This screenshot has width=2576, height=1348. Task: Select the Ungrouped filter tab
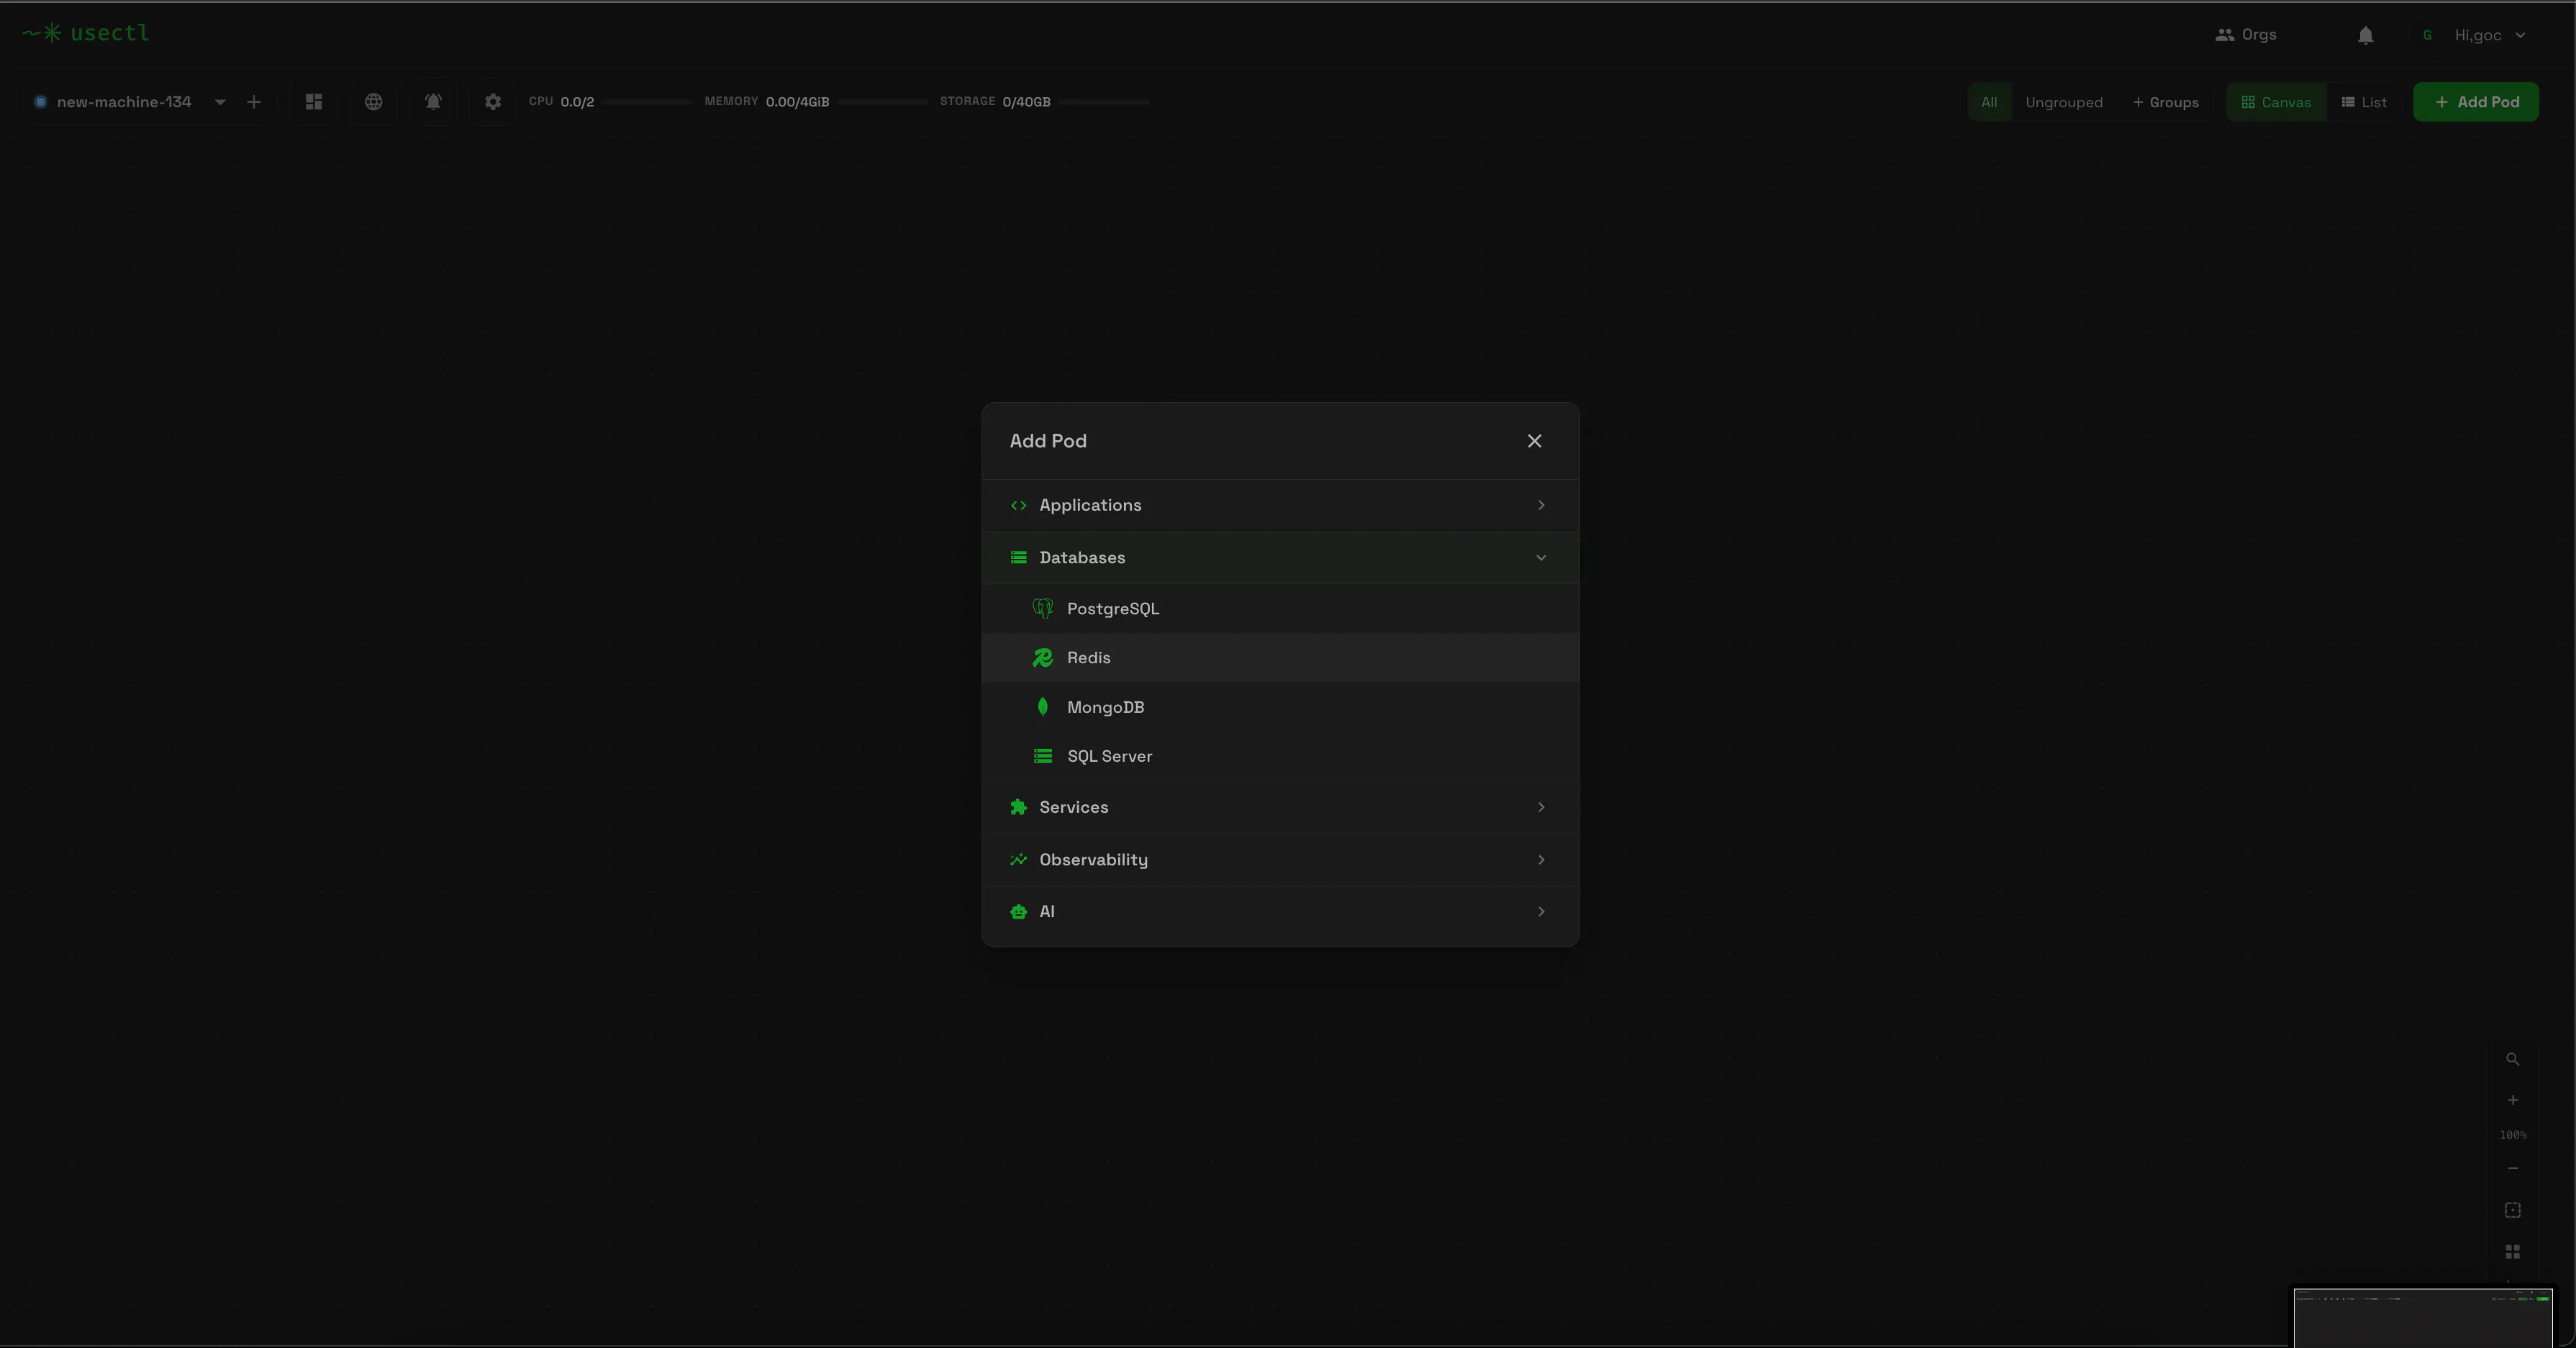point(2064,102)
